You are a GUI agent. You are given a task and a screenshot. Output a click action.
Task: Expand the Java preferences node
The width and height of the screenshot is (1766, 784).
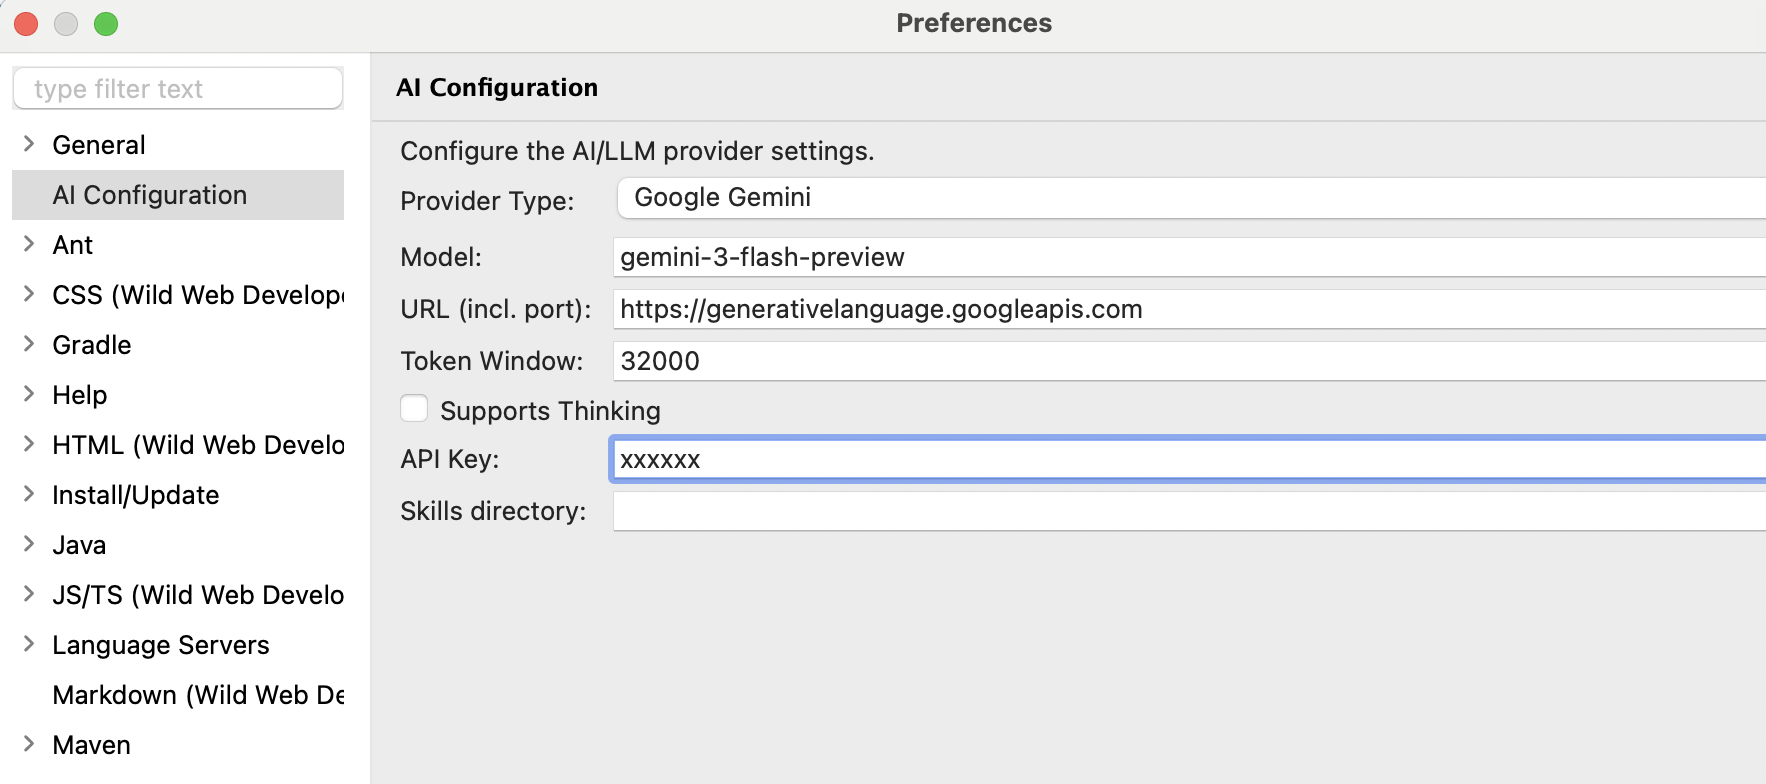pyautogui.click(x=29, y=544)
